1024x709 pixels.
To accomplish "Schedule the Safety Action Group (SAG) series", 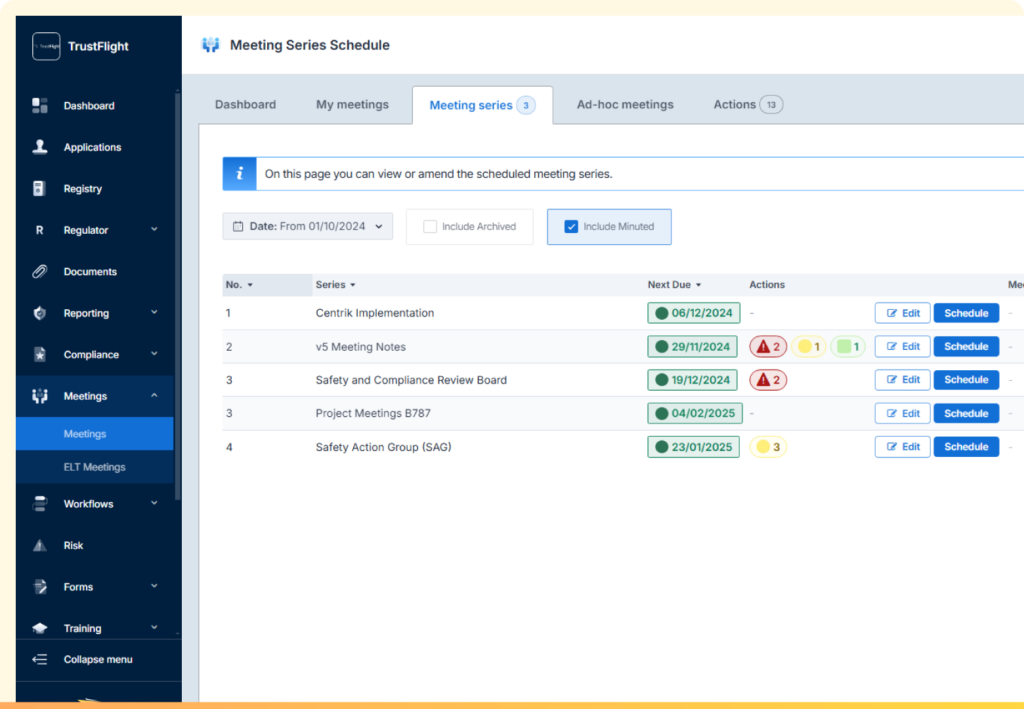I will tap(965, 447).
